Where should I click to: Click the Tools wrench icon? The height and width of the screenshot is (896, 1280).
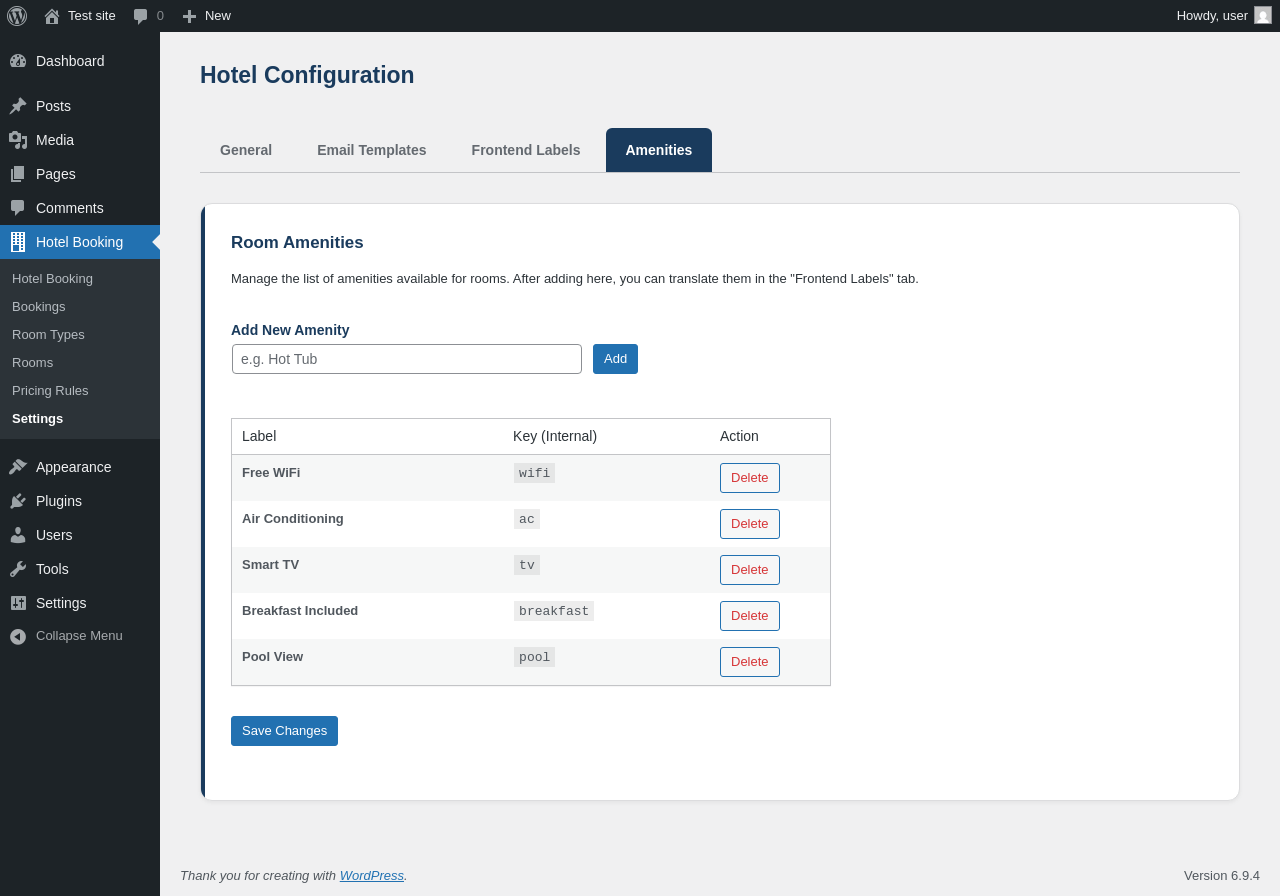tap(18, 569)
